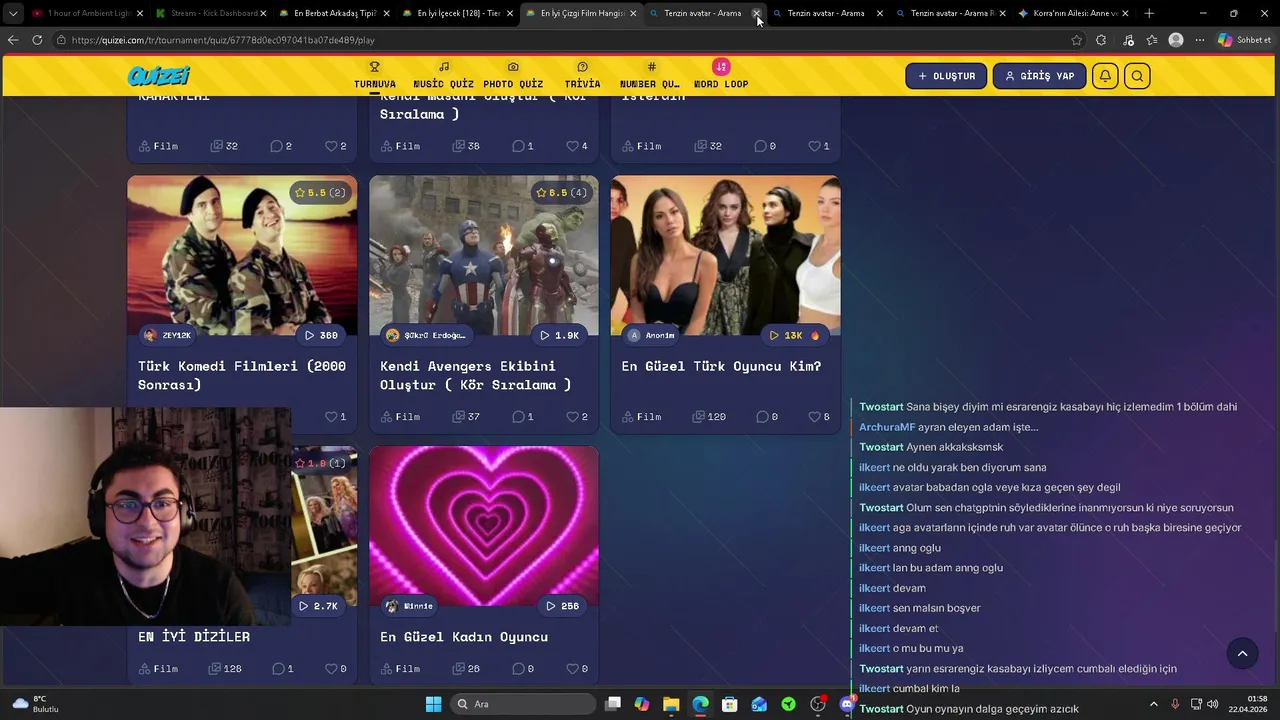Open the Trivia section
The width and height of the screenshot is (1280, 720).
tap(582, 76)
